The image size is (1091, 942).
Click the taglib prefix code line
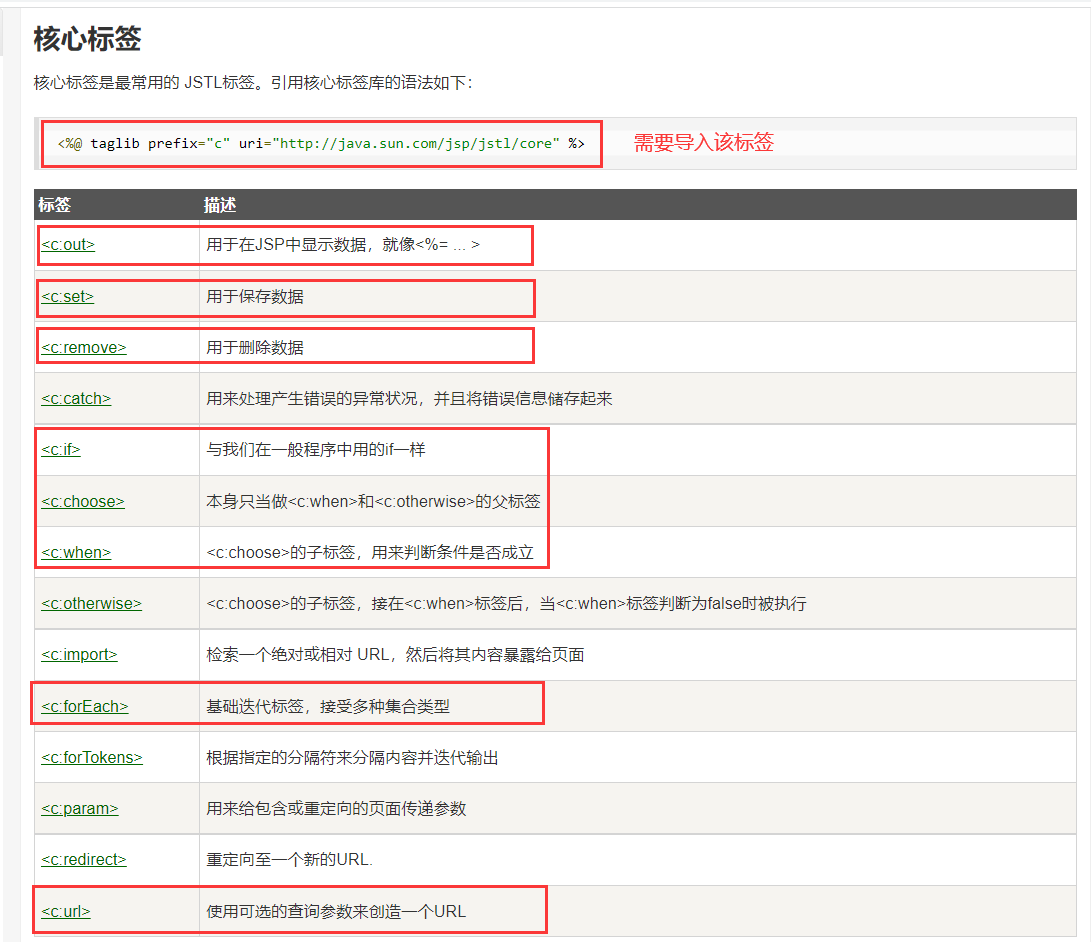point(321,143)
